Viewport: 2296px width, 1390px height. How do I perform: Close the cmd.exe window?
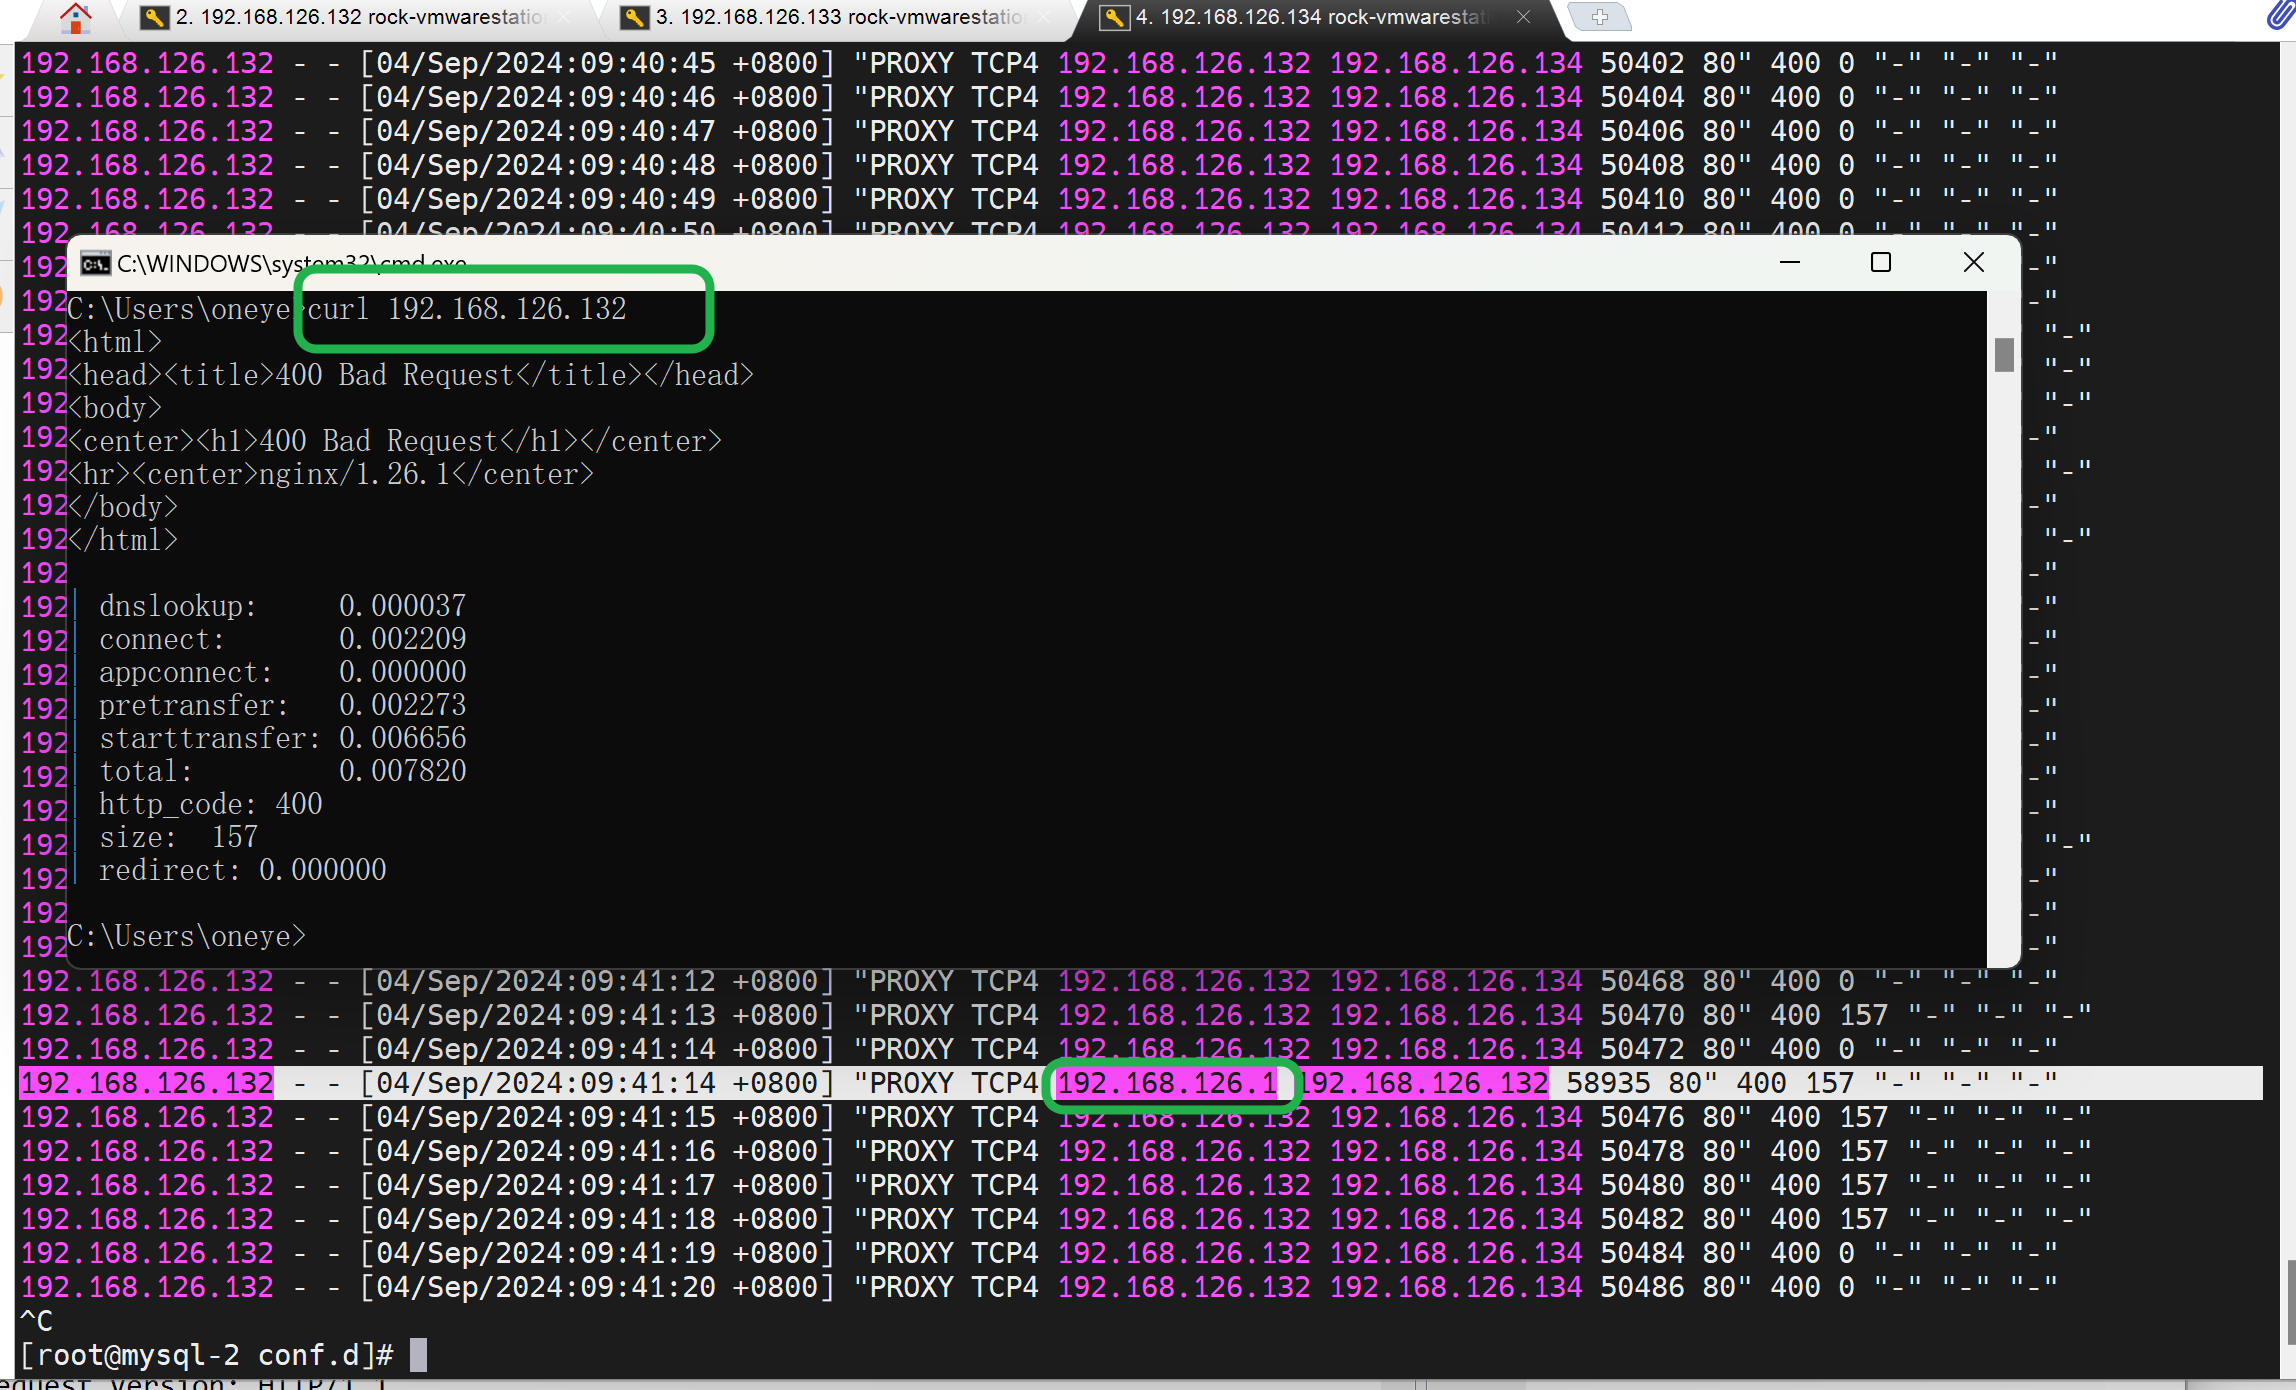point(1973,262)
